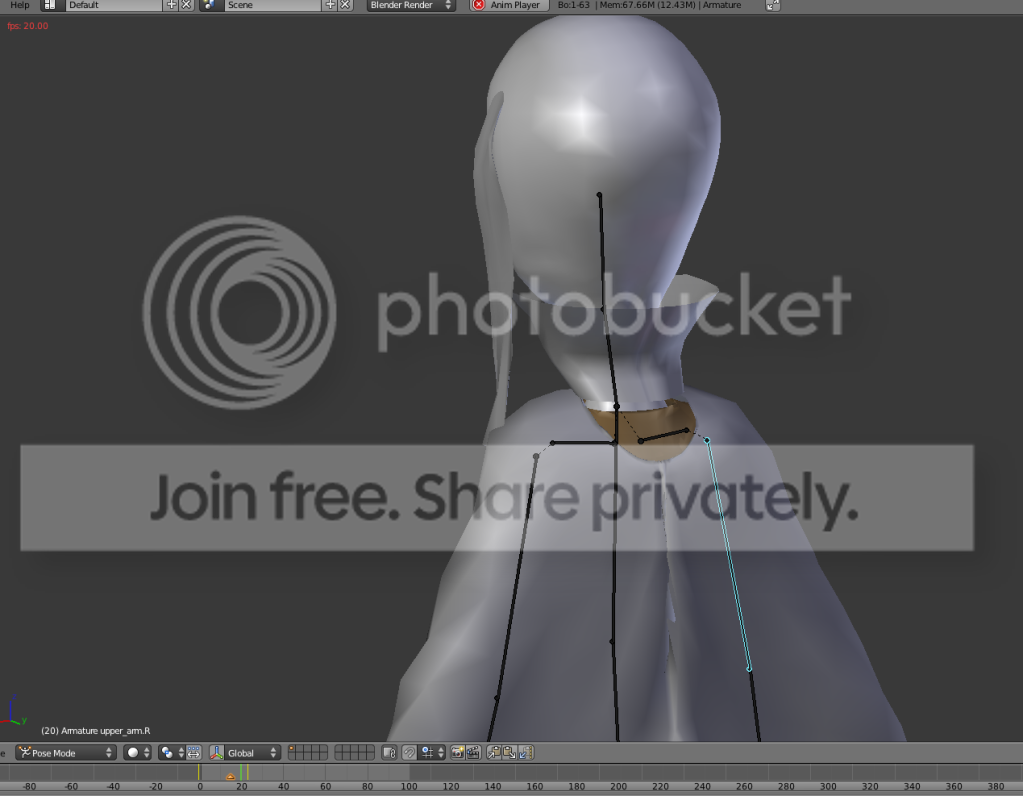Enable snapping with the magnet icon
The image size is (1023, 796).
click(x=410, y=752)
